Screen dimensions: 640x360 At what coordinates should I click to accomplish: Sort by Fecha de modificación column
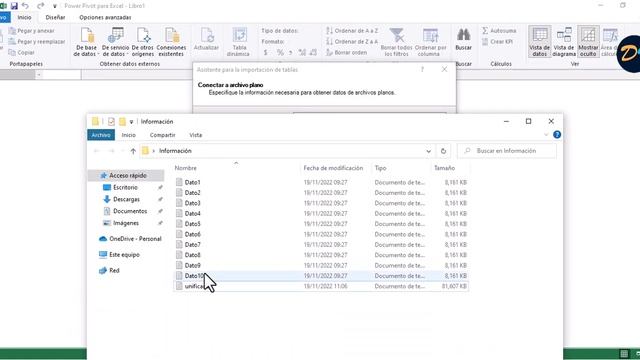333,168
